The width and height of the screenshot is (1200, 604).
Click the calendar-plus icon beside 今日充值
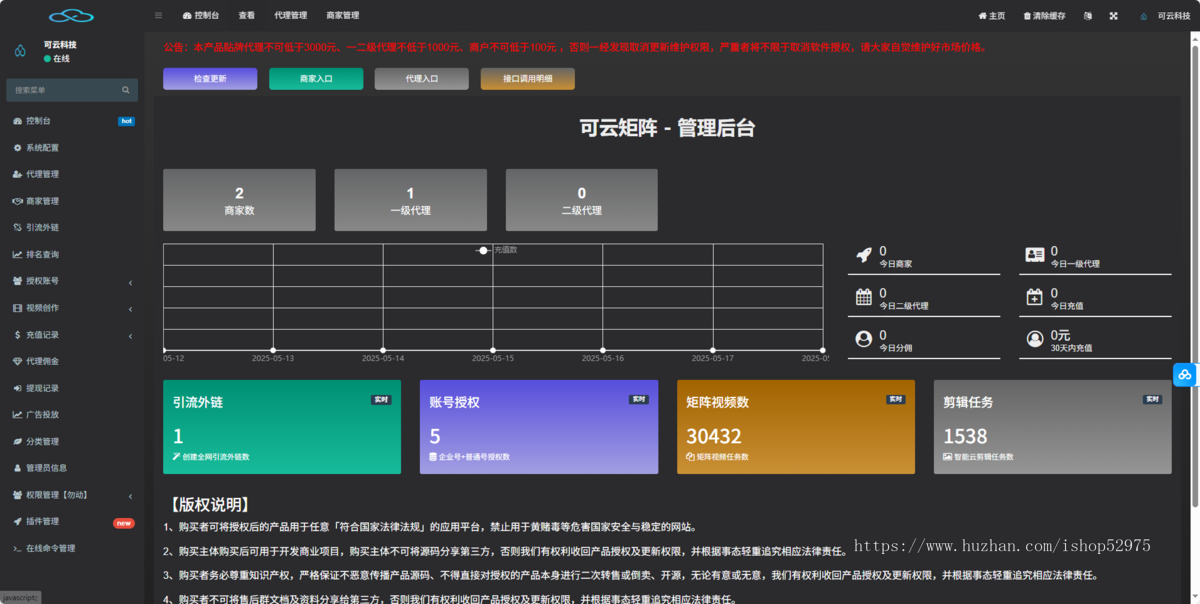1035,297
